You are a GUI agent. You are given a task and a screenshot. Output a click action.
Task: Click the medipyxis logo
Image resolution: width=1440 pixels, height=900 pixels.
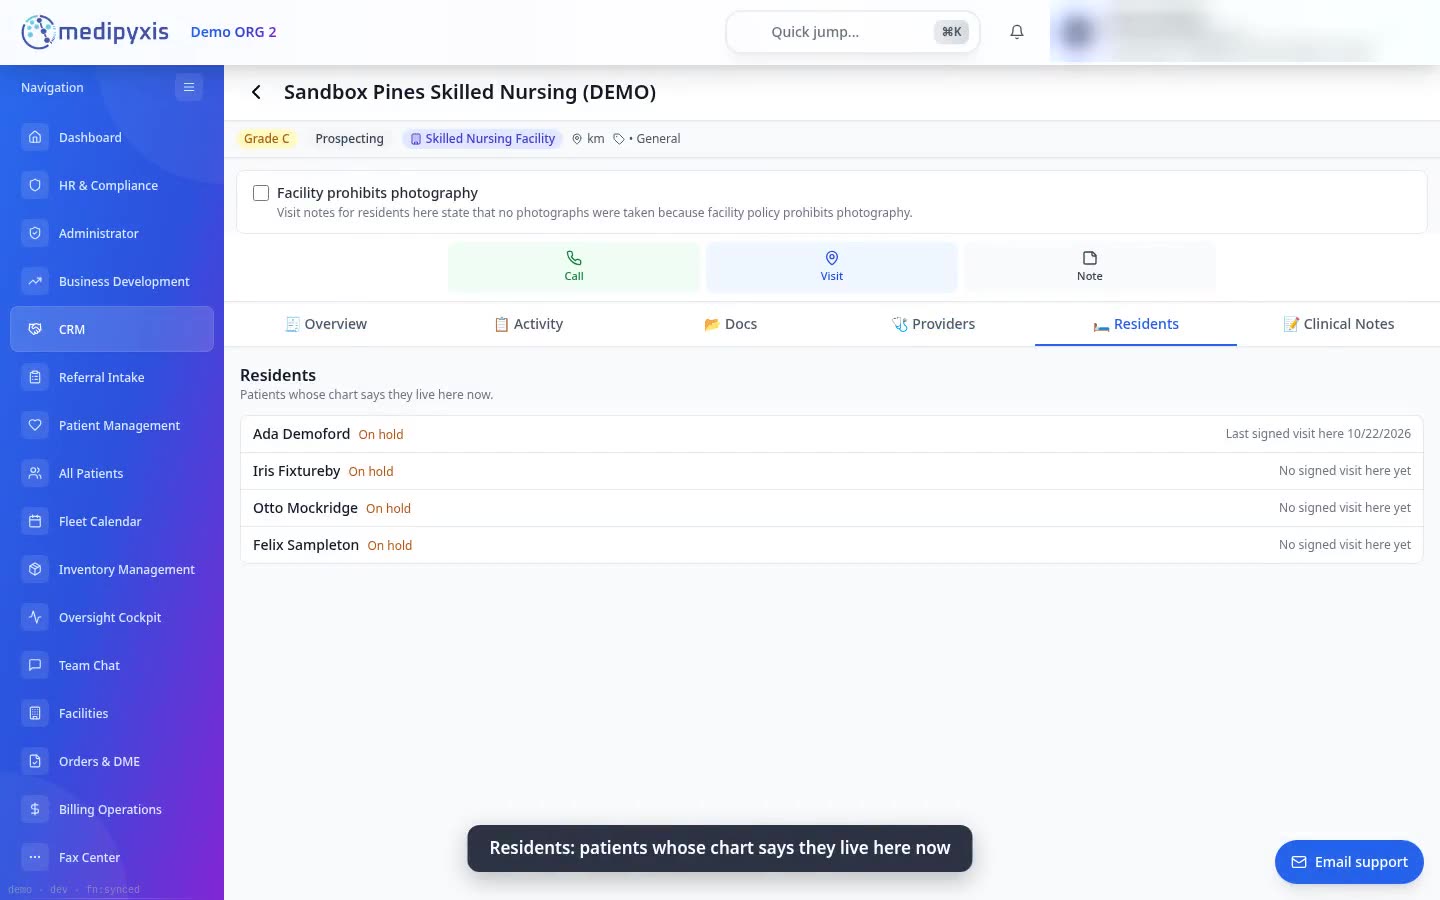click(x=95, y=32)
